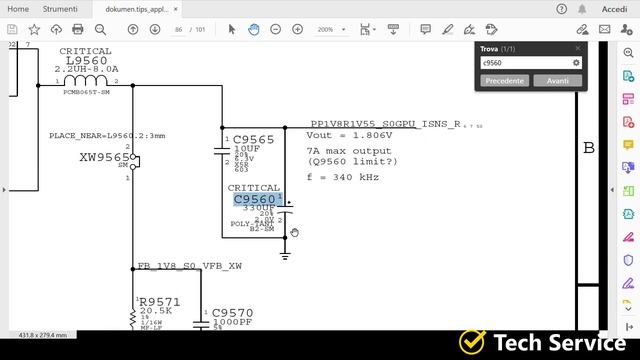The image size is (640, 360).
Task: Add a comment note
Action: 425,29
